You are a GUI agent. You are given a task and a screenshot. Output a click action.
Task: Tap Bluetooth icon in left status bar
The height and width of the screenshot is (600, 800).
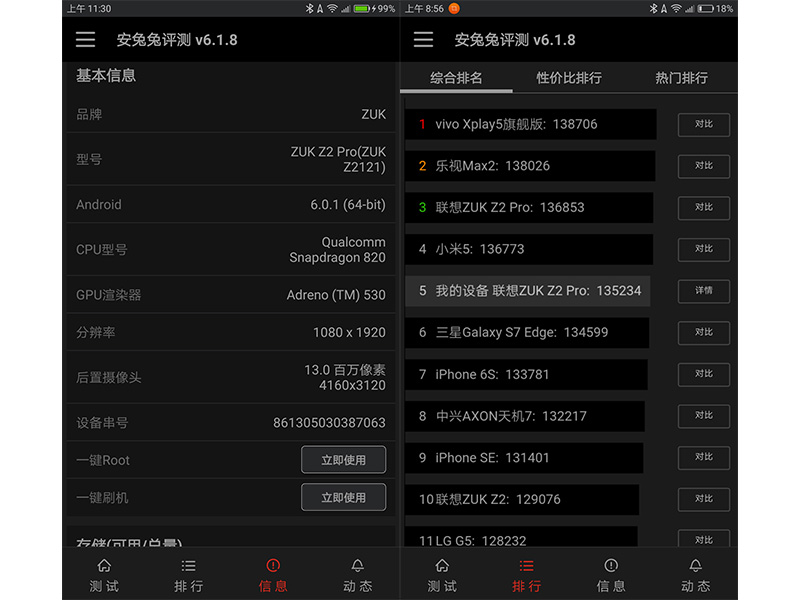pos(309,9)
